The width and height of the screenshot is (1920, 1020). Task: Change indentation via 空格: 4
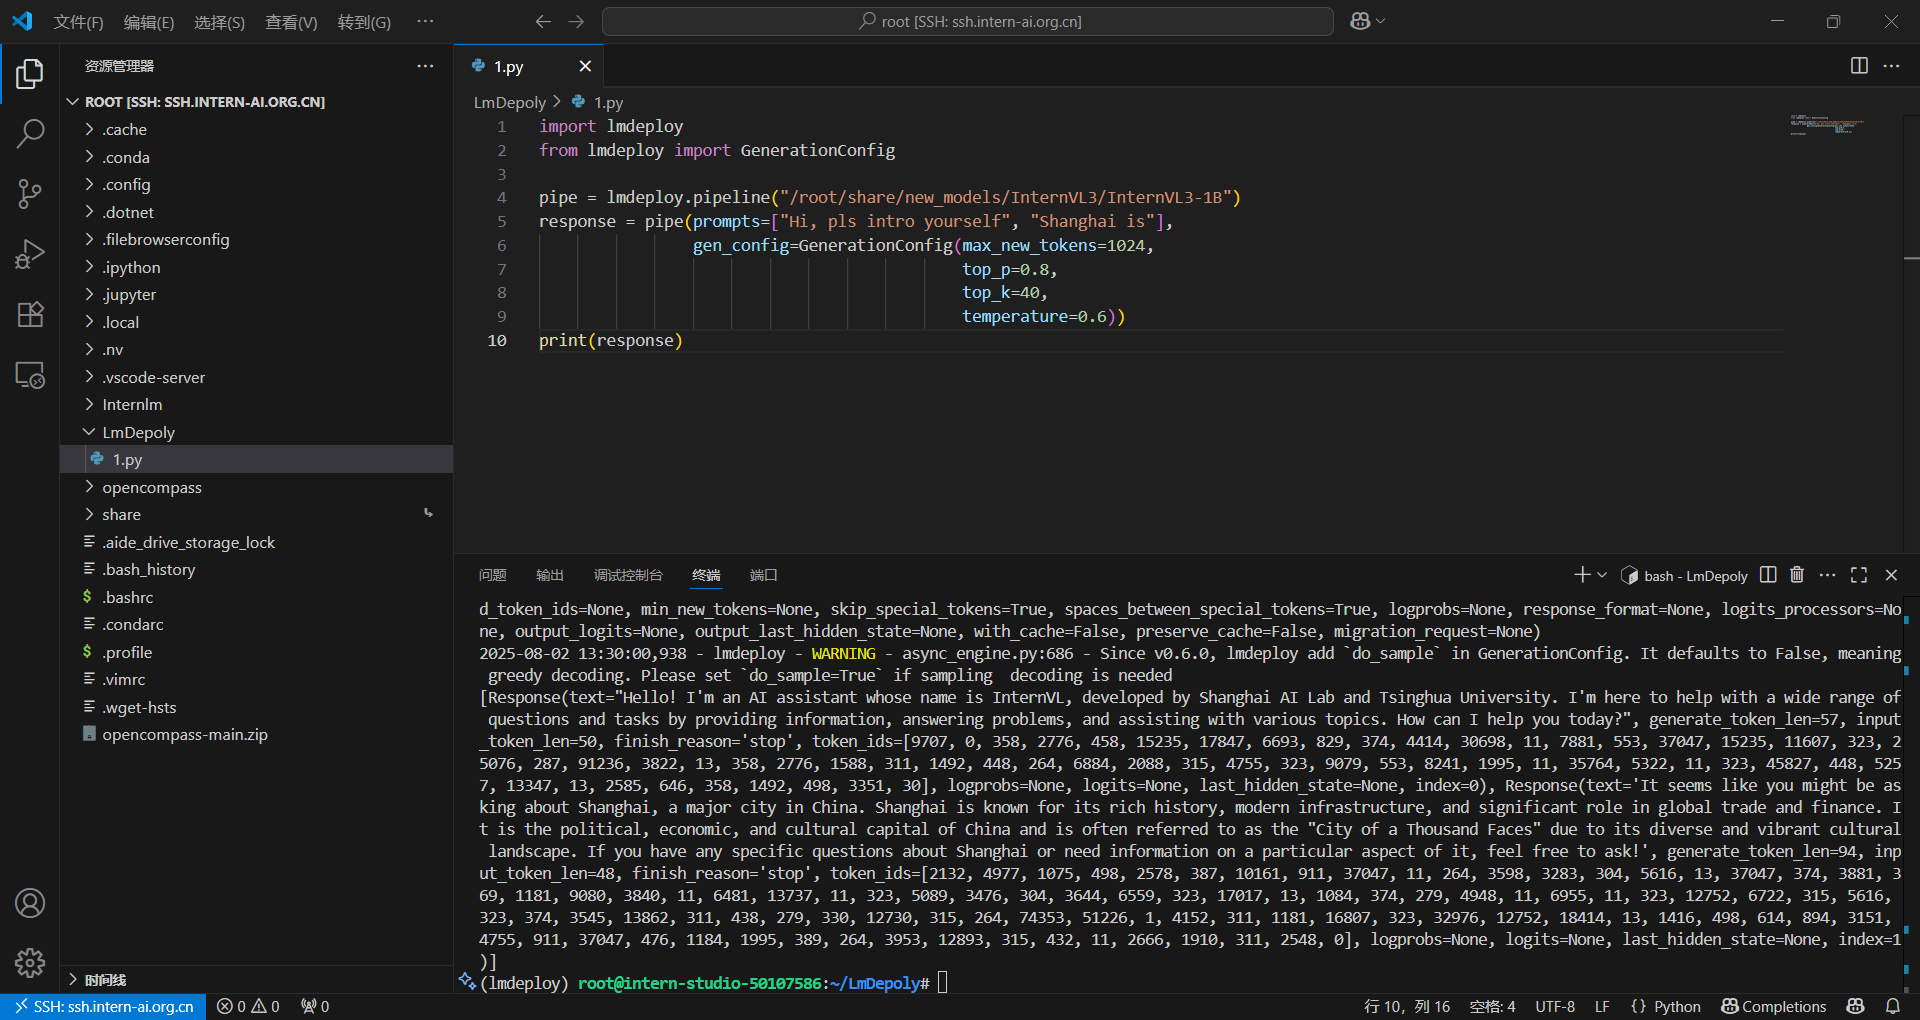1492,1007
